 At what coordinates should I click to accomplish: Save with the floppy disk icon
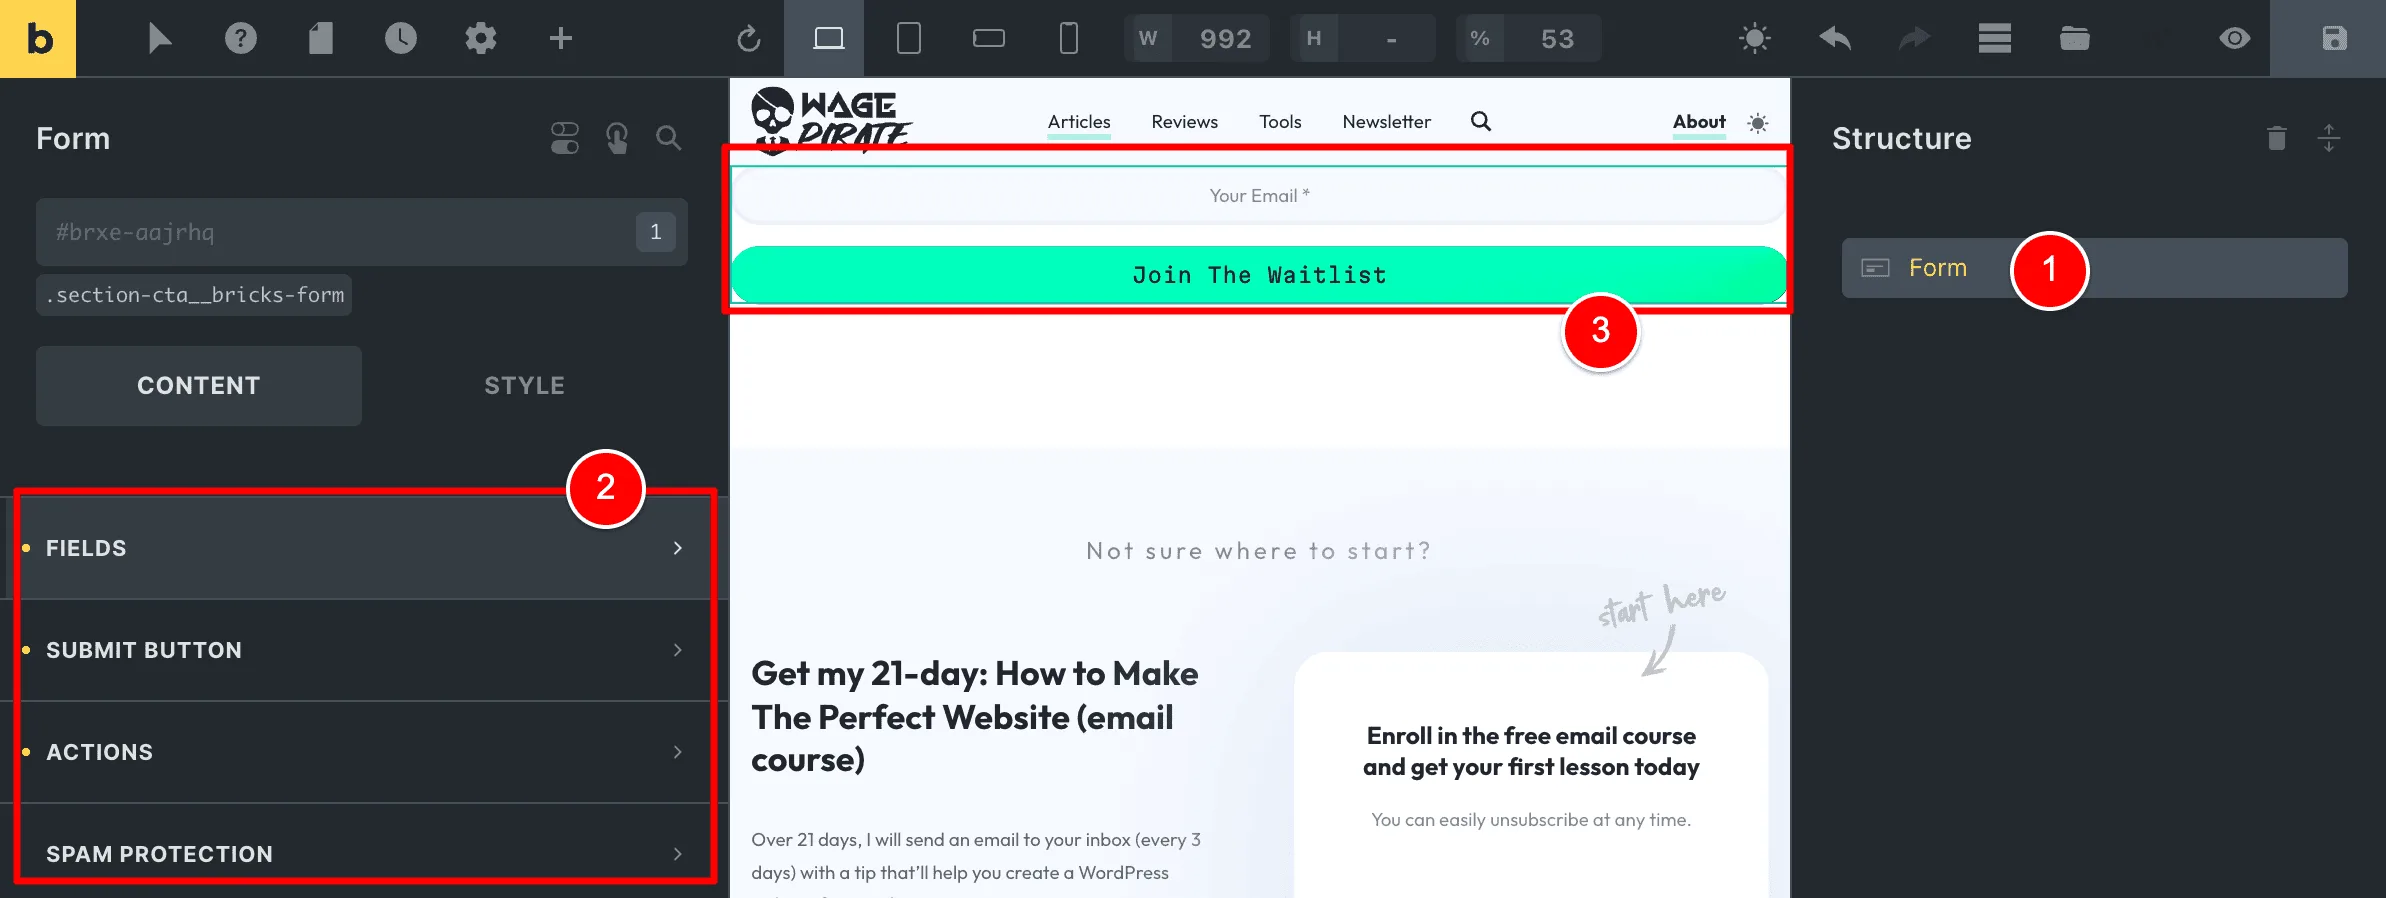pyautogui.click(x=2334, y=39)
